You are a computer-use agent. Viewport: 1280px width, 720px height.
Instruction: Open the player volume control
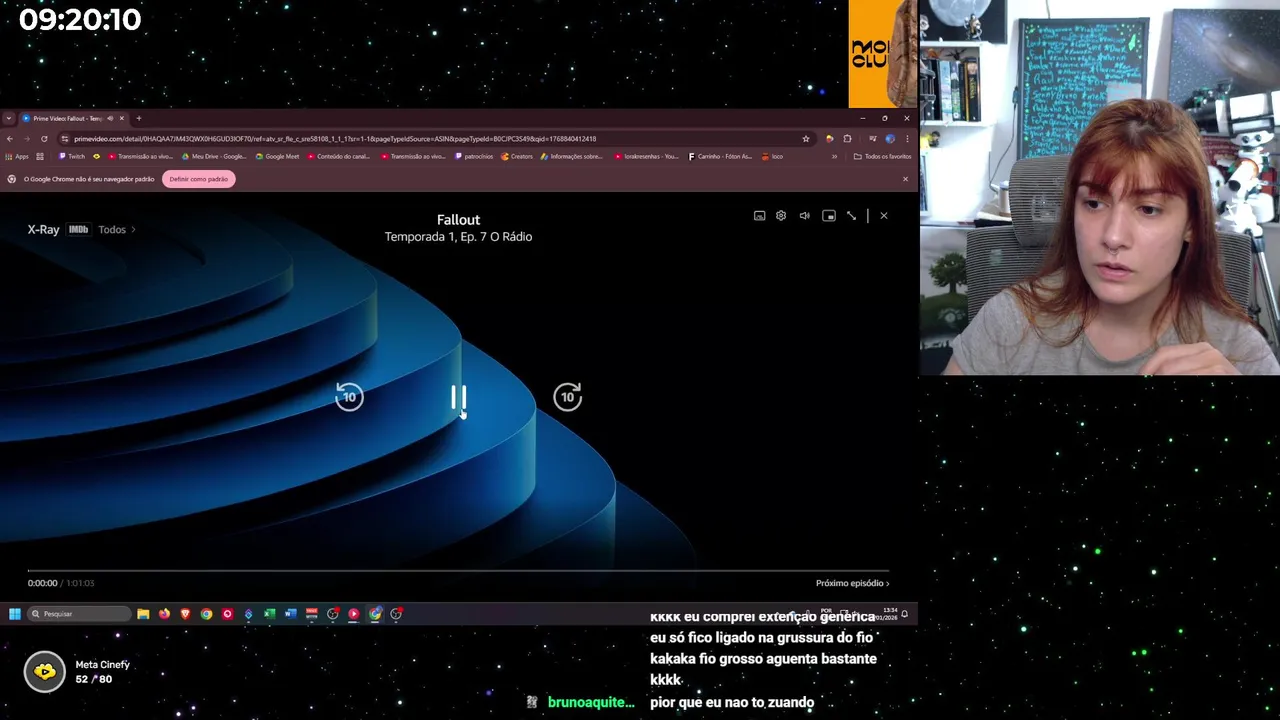pos(804,216)
